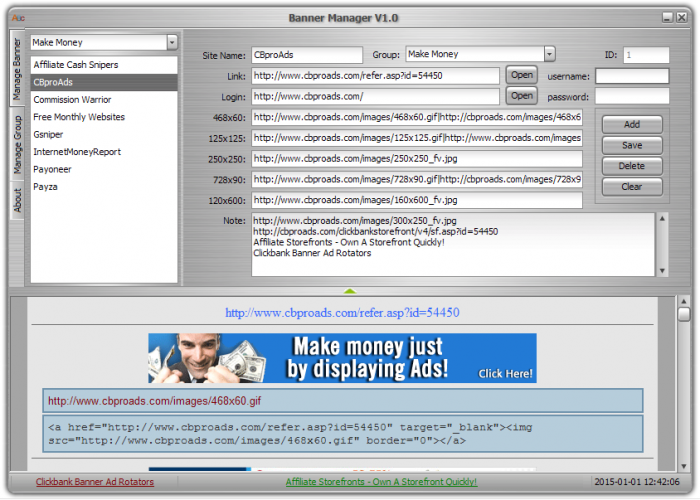The image size is (700, 500).
Task: Select Commission Warrior in site list
Action: click(x=72, y=100)
